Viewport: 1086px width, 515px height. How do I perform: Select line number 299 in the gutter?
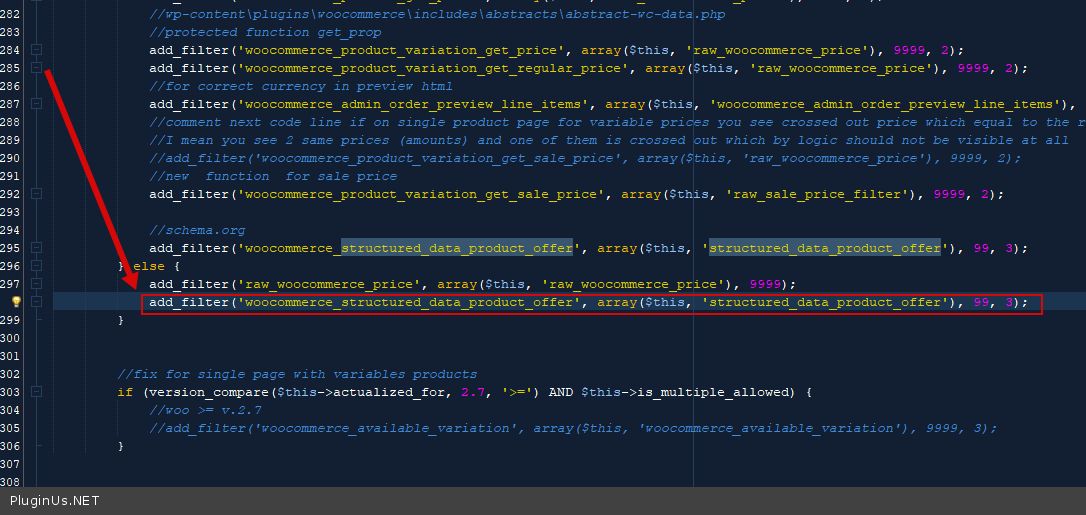pos(10,320)
